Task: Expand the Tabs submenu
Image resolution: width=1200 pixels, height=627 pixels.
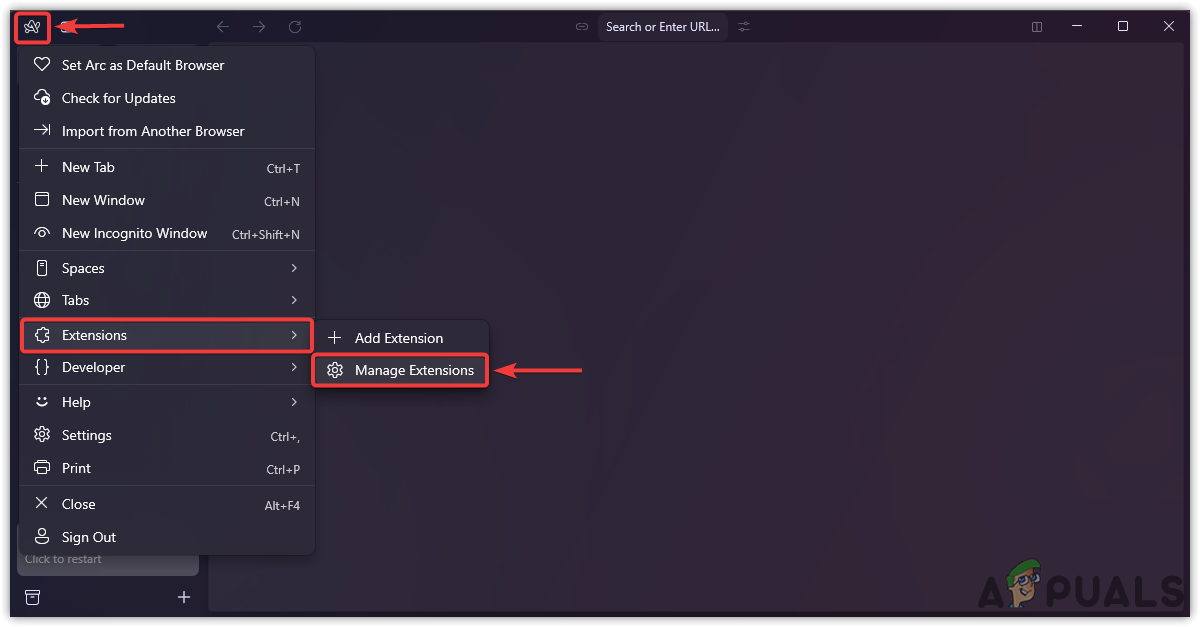Action: click(x=166, y=300)
